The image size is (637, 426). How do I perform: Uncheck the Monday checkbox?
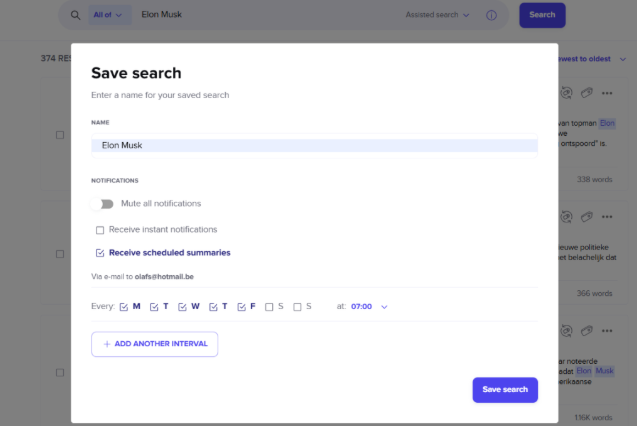click(x=124, y=307)
